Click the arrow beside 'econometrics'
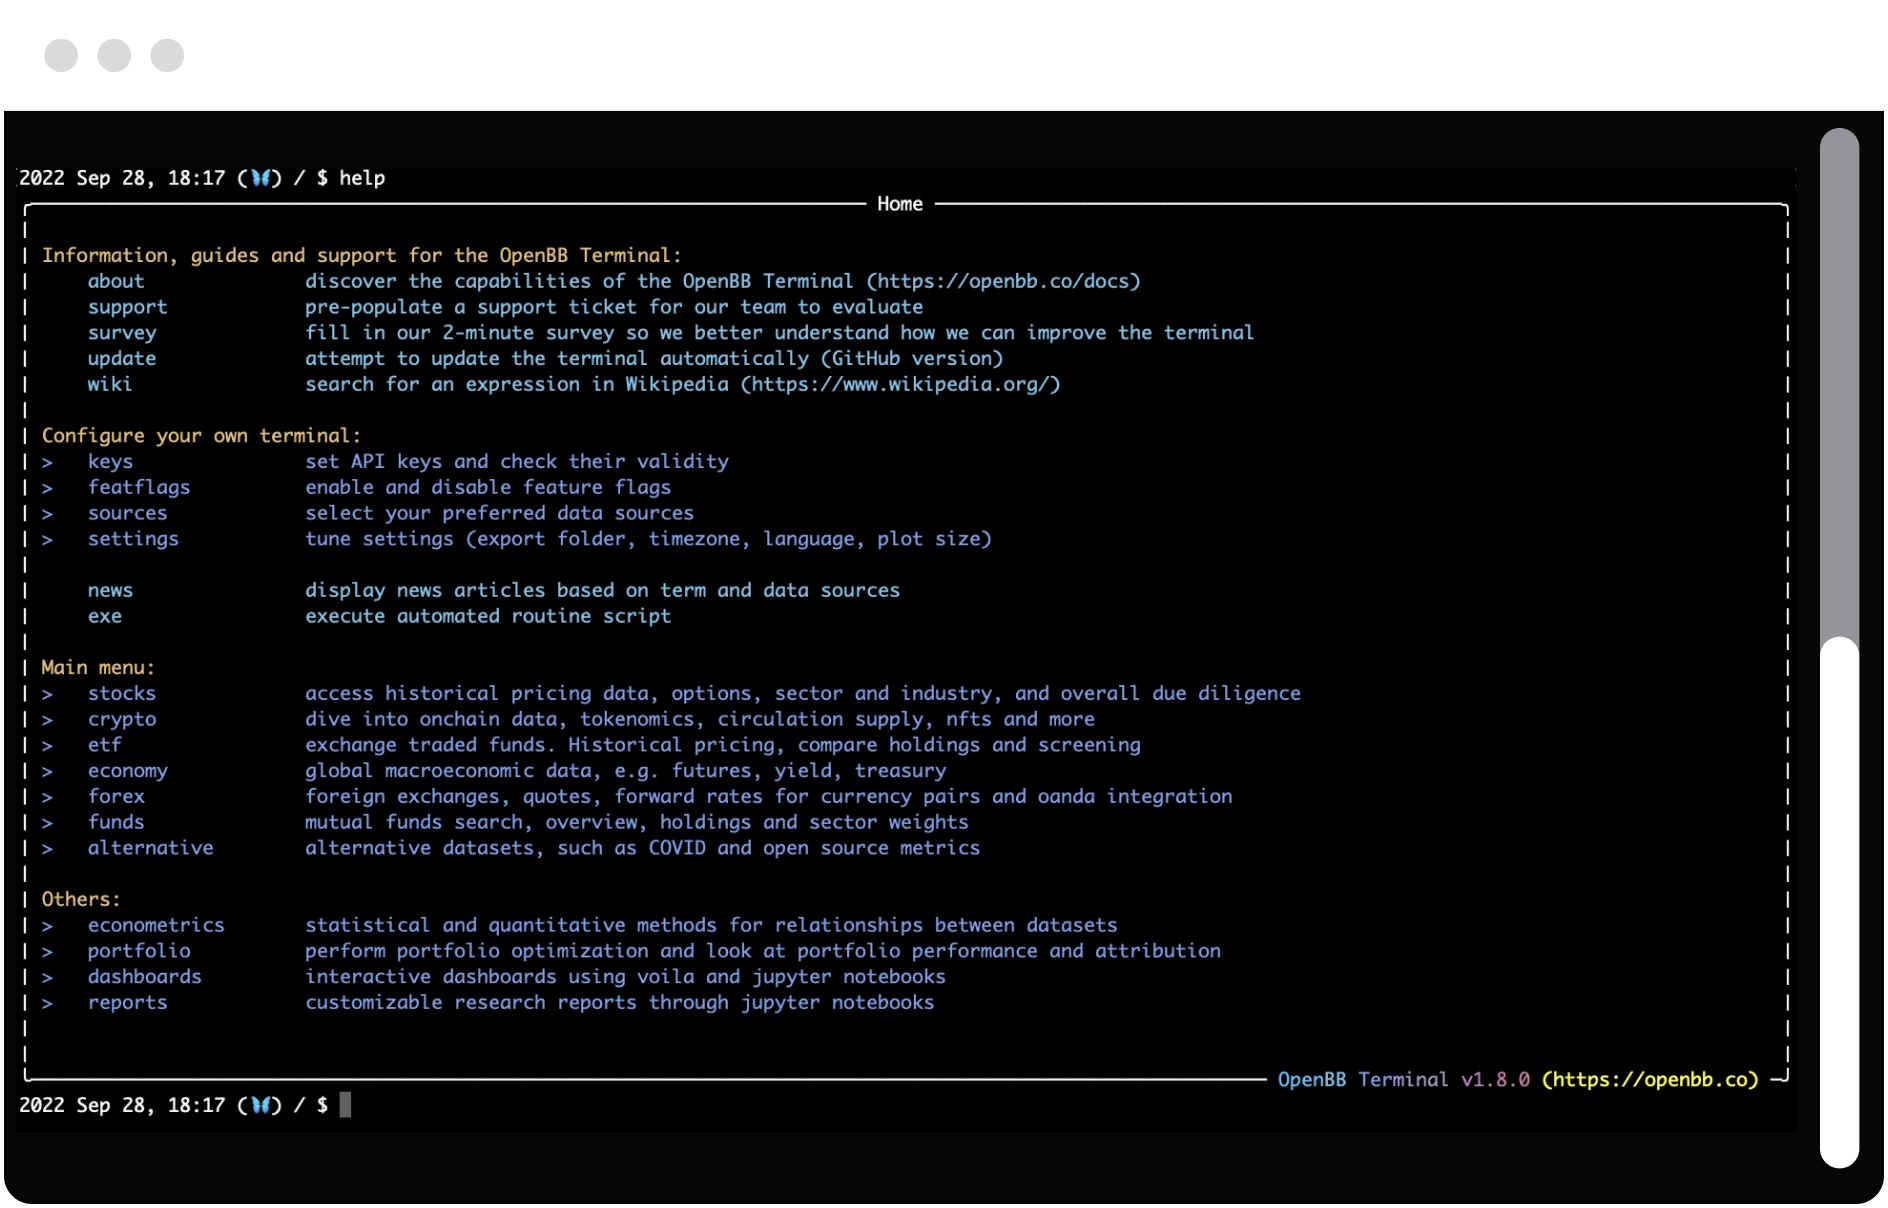 tap(47, 926)
